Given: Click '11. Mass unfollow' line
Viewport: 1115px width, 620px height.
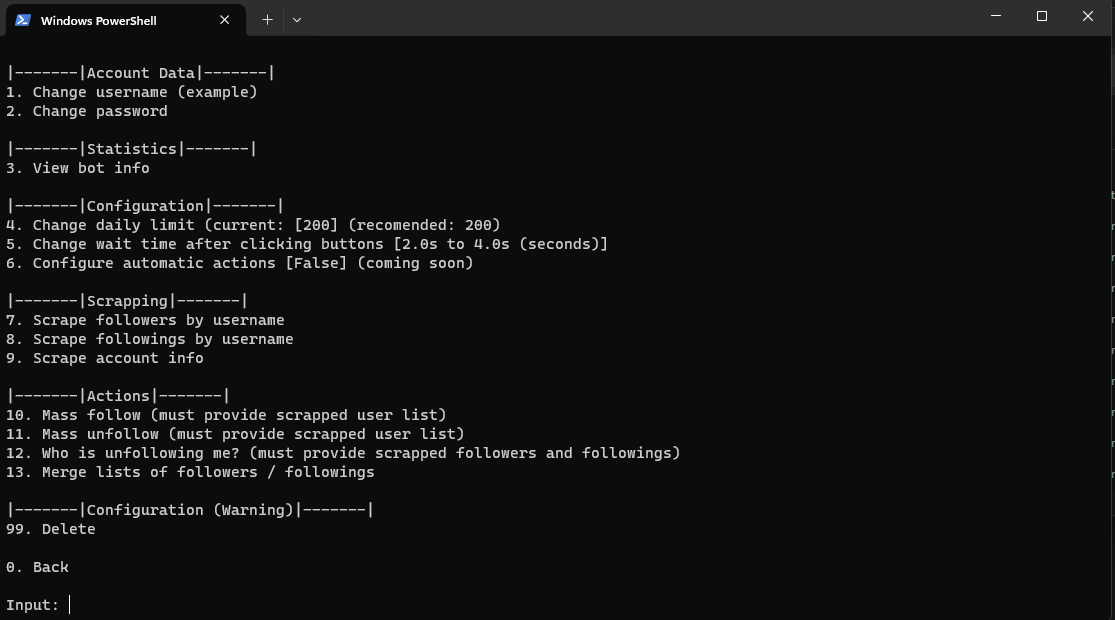Looking at the screenshot, I should point(235,434).
